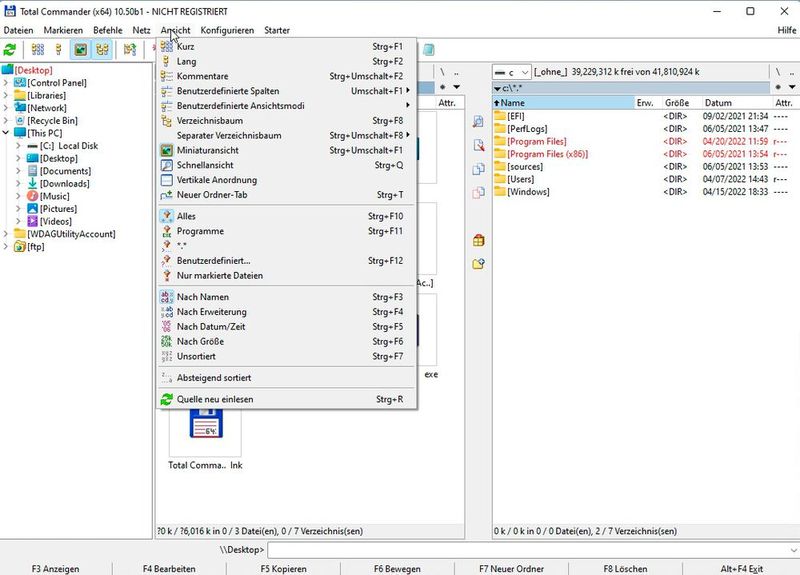Click the copy files icon in middle bar
The image size is (800, 575).
[x=478, y=169]
